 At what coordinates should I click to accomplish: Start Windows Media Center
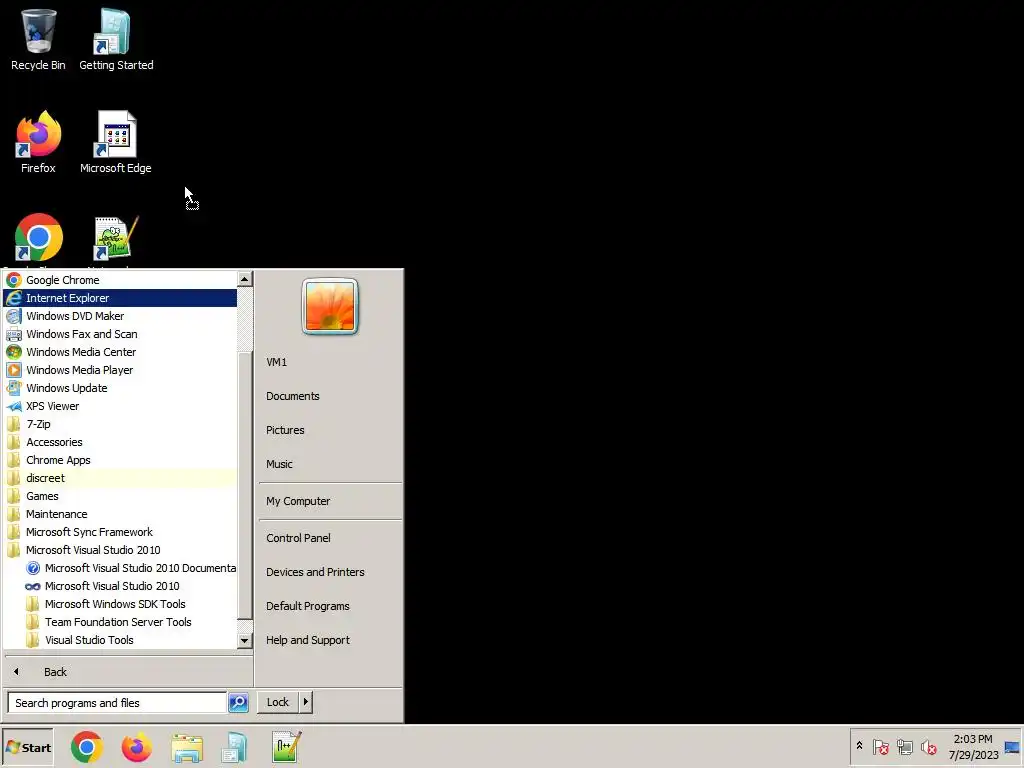click(120, 352)
